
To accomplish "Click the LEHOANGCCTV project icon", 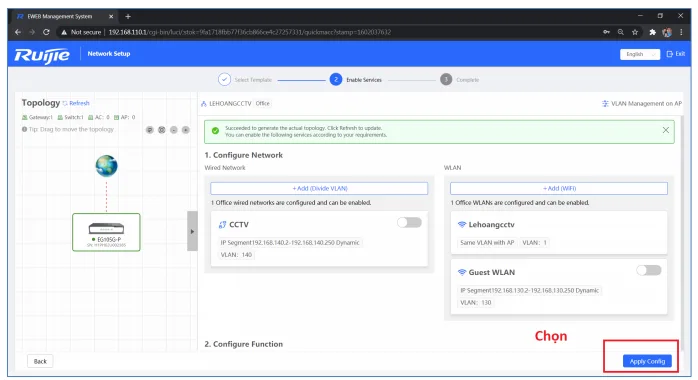I will 204,104.
